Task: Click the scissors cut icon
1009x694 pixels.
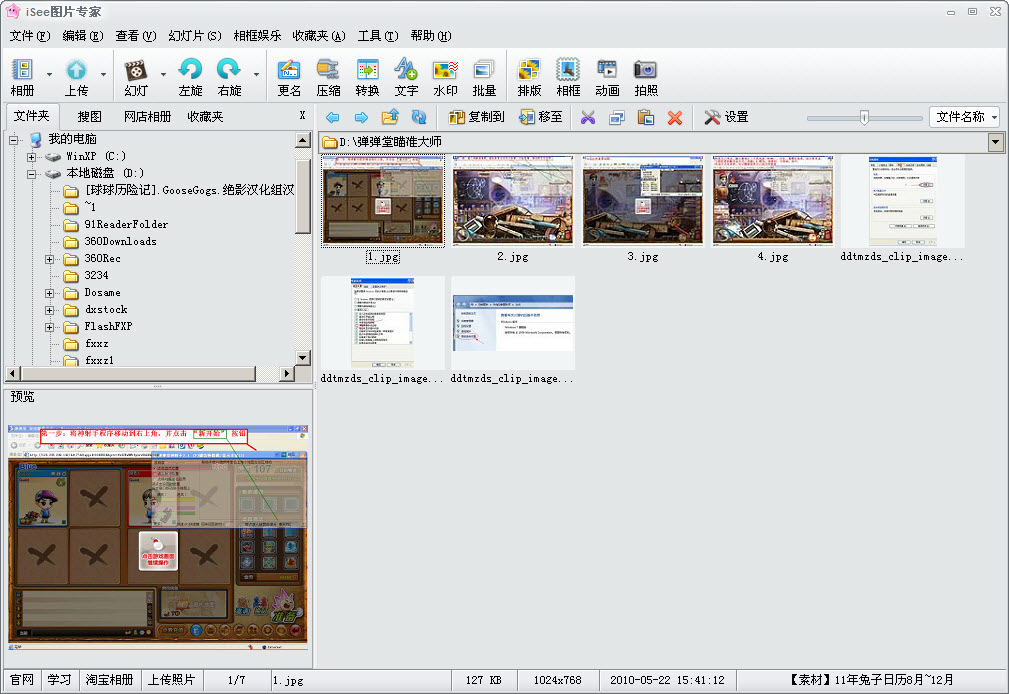Action: 588,117
